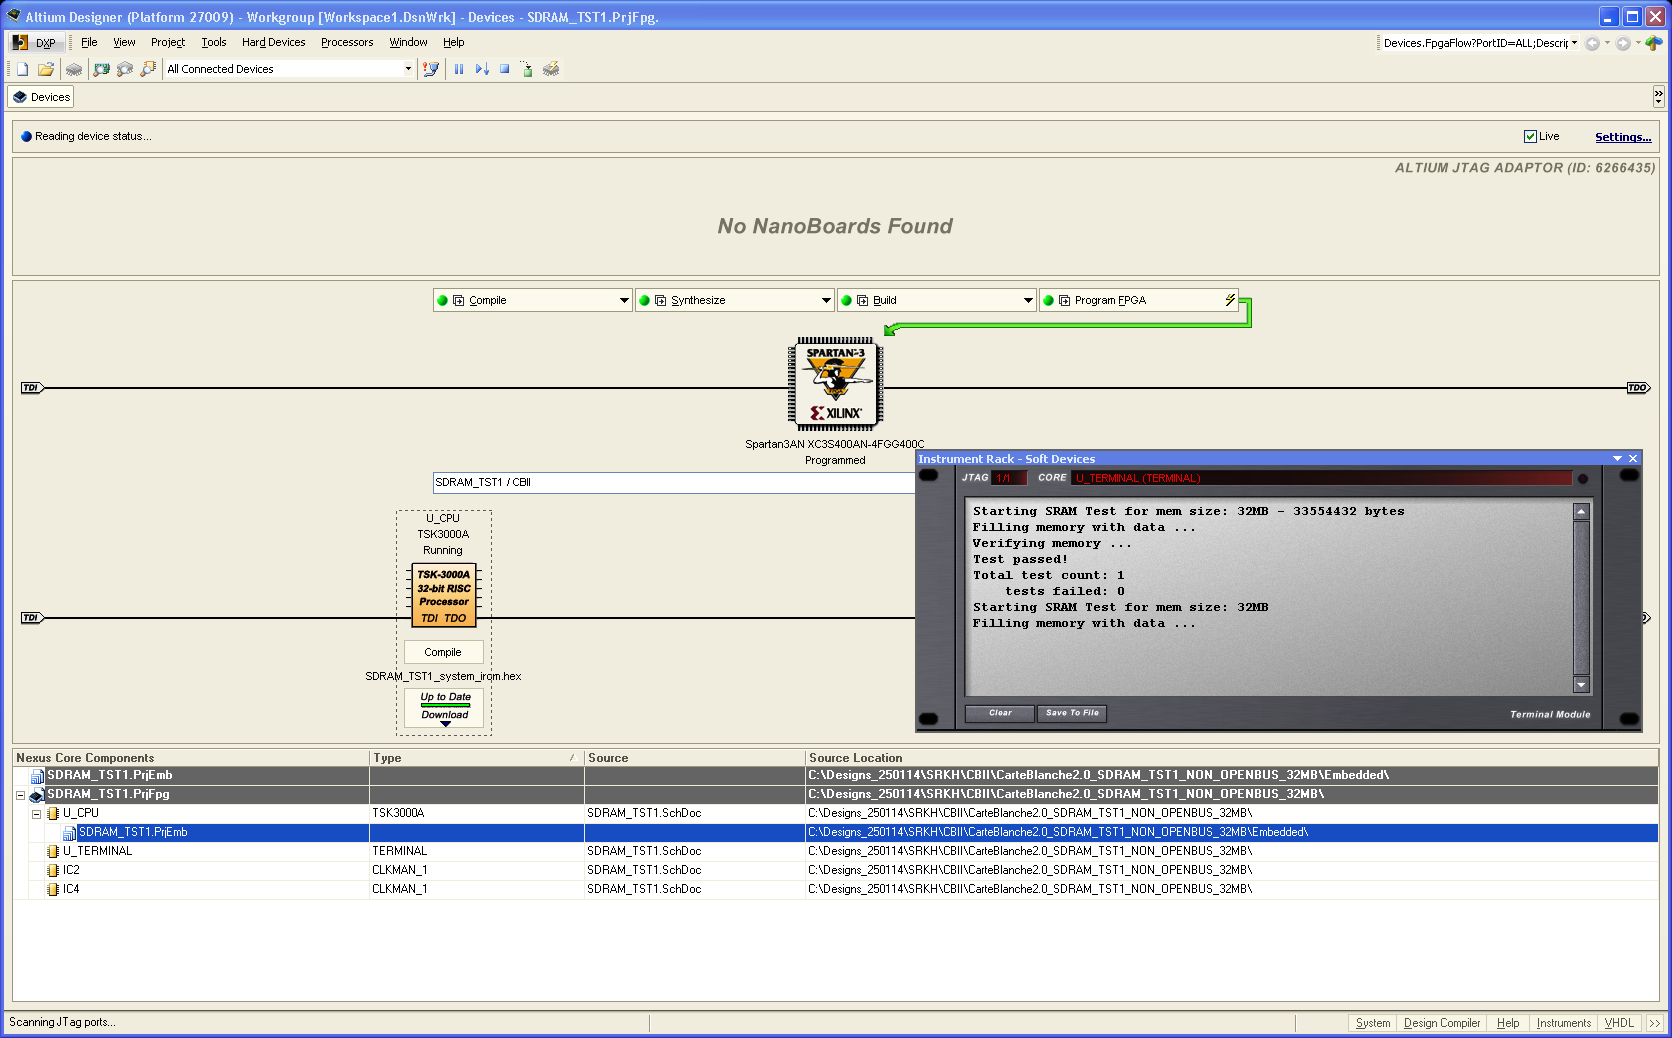Click the Up to Date Download button
The height and width of the screenshot is (1038, 1672).
coord(445,707)
